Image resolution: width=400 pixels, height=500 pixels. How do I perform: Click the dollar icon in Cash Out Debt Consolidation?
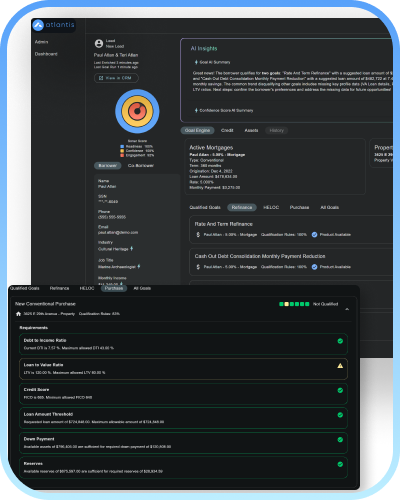[x=198, y=267]
